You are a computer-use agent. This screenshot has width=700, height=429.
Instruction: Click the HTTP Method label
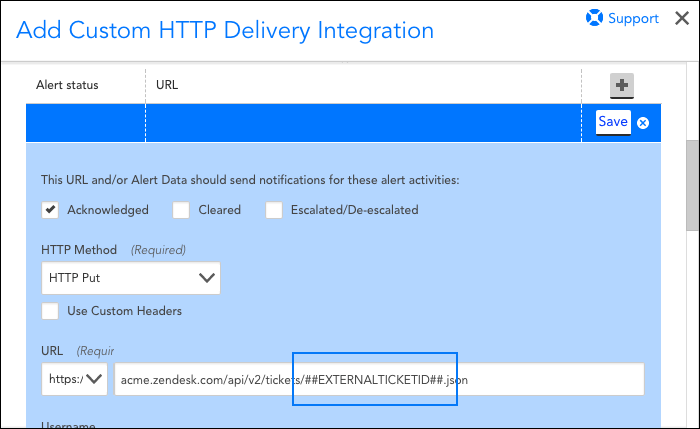pyautogui.click(x=79, y=250)
